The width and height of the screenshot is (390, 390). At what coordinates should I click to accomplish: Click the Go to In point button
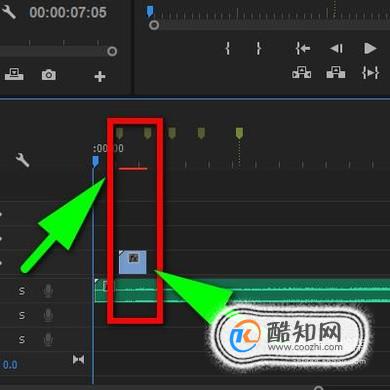[x=303, y=49]
